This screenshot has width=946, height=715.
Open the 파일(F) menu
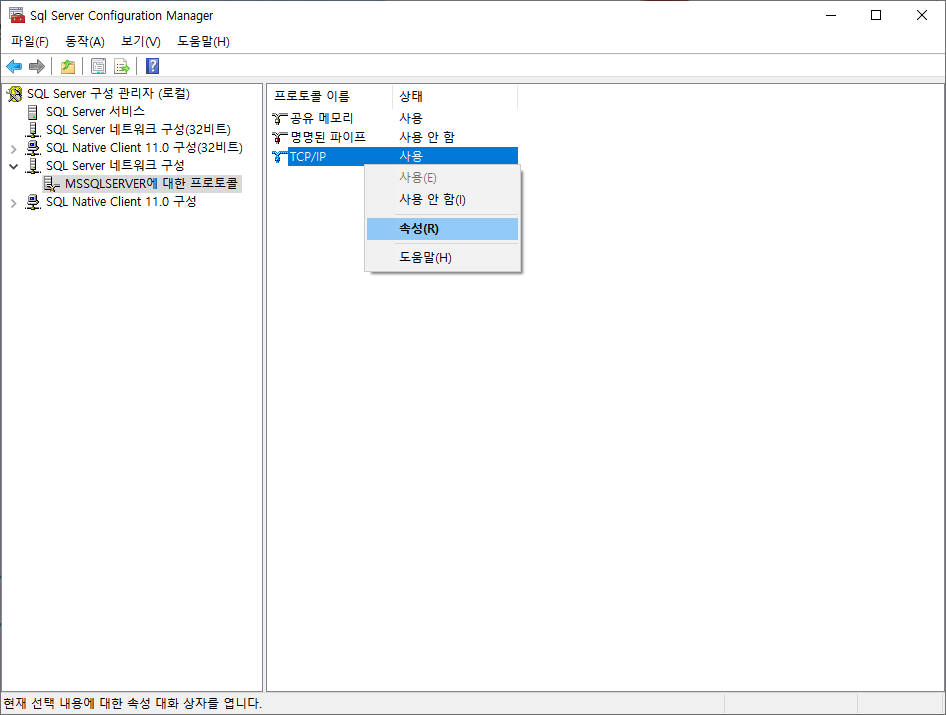coord(30,41)
